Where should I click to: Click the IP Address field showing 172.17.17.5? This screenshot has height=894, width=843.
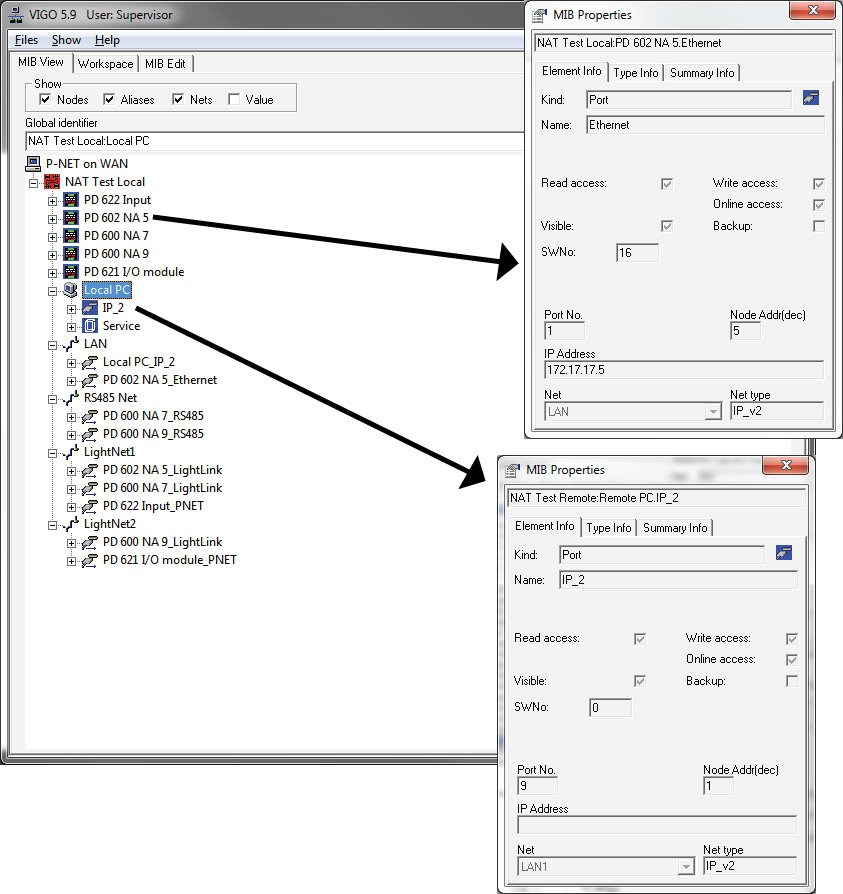684,370
